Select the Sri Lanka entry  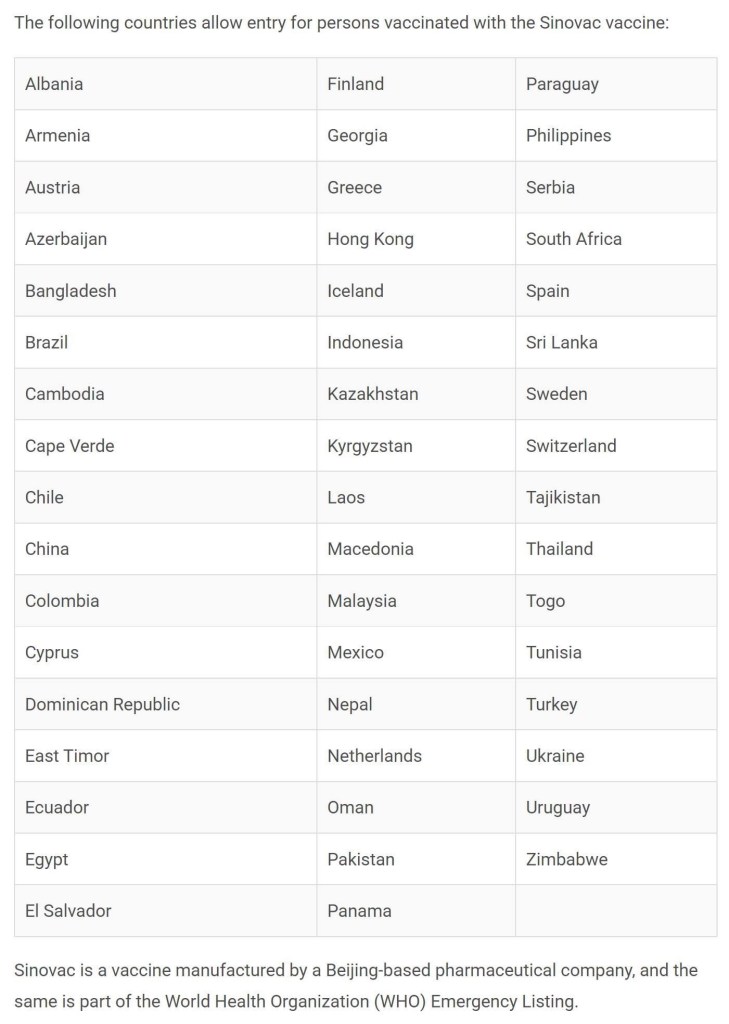[x=563, y=342]
